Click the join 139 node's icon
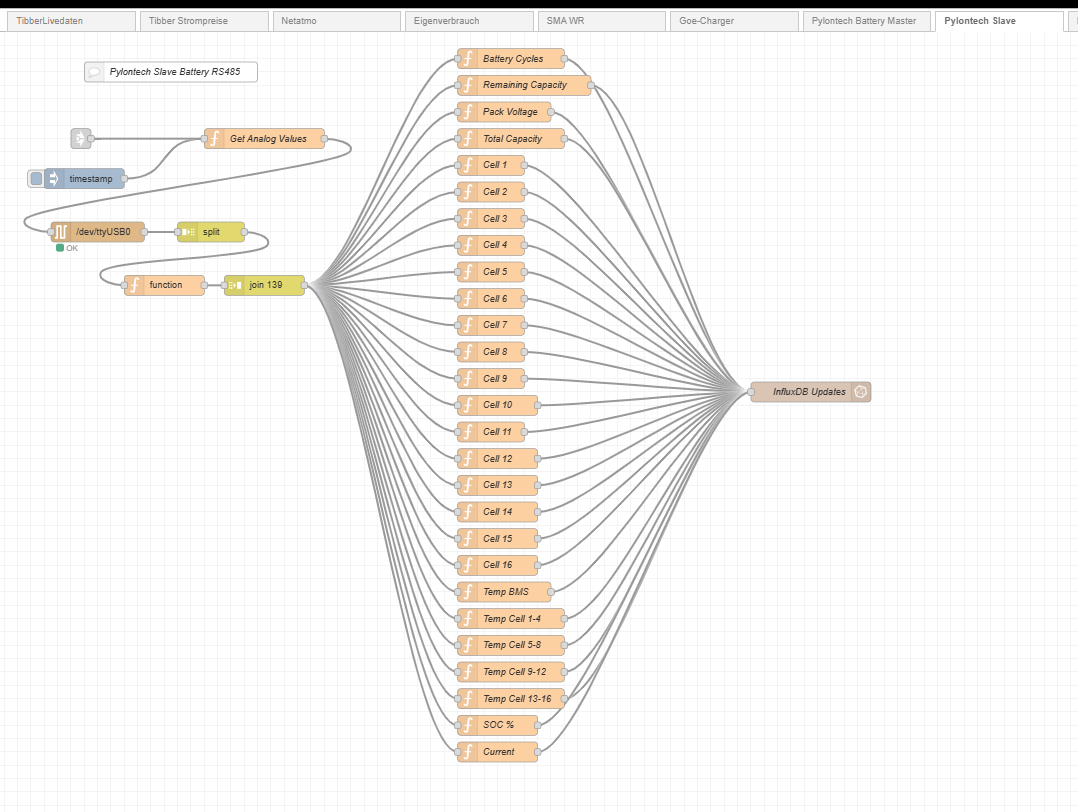The height and width of the screenshot is (812, 1078). (234, 285)
